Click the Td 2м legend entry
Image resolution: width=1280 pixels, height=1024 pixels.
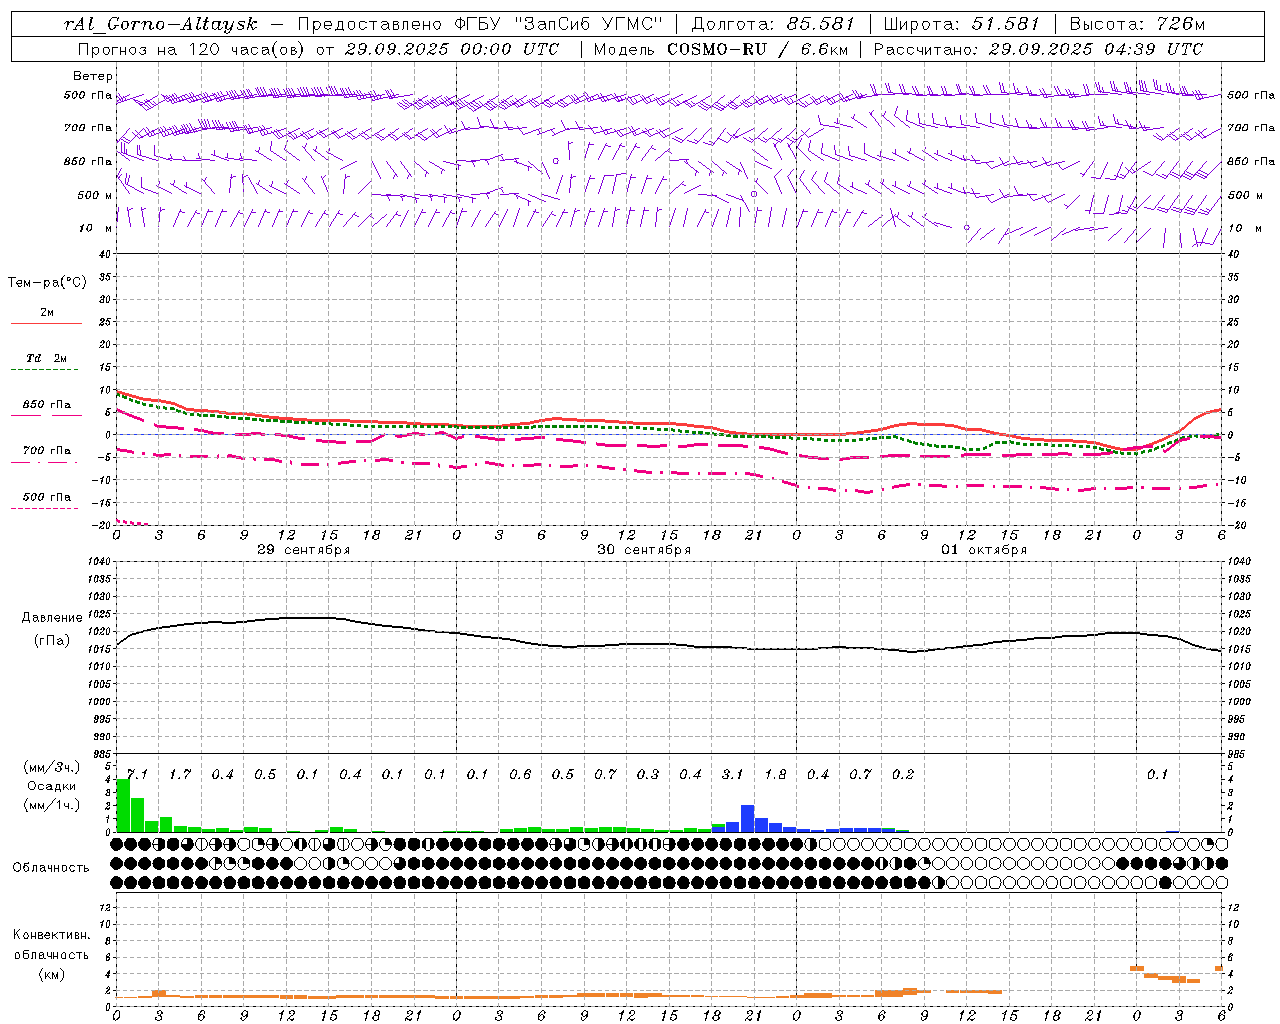pyautogui.click(x=46, y=358)
